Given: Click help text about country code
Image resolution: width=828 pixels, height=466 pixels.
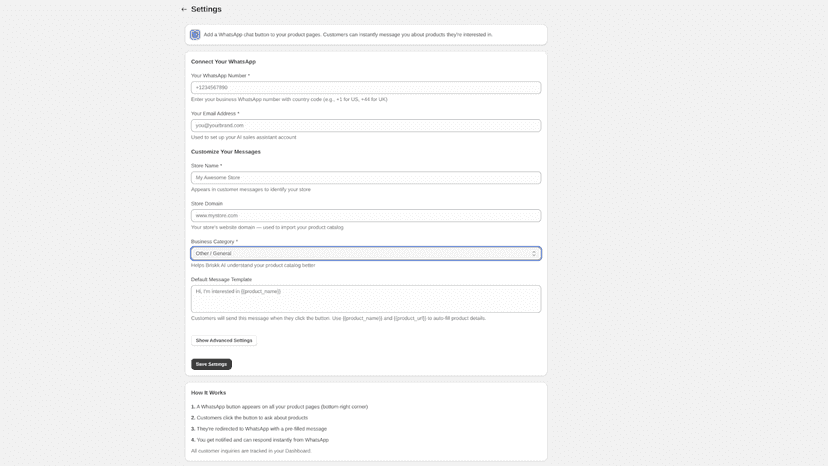Looking at the screenshot, I should point(289,99).
